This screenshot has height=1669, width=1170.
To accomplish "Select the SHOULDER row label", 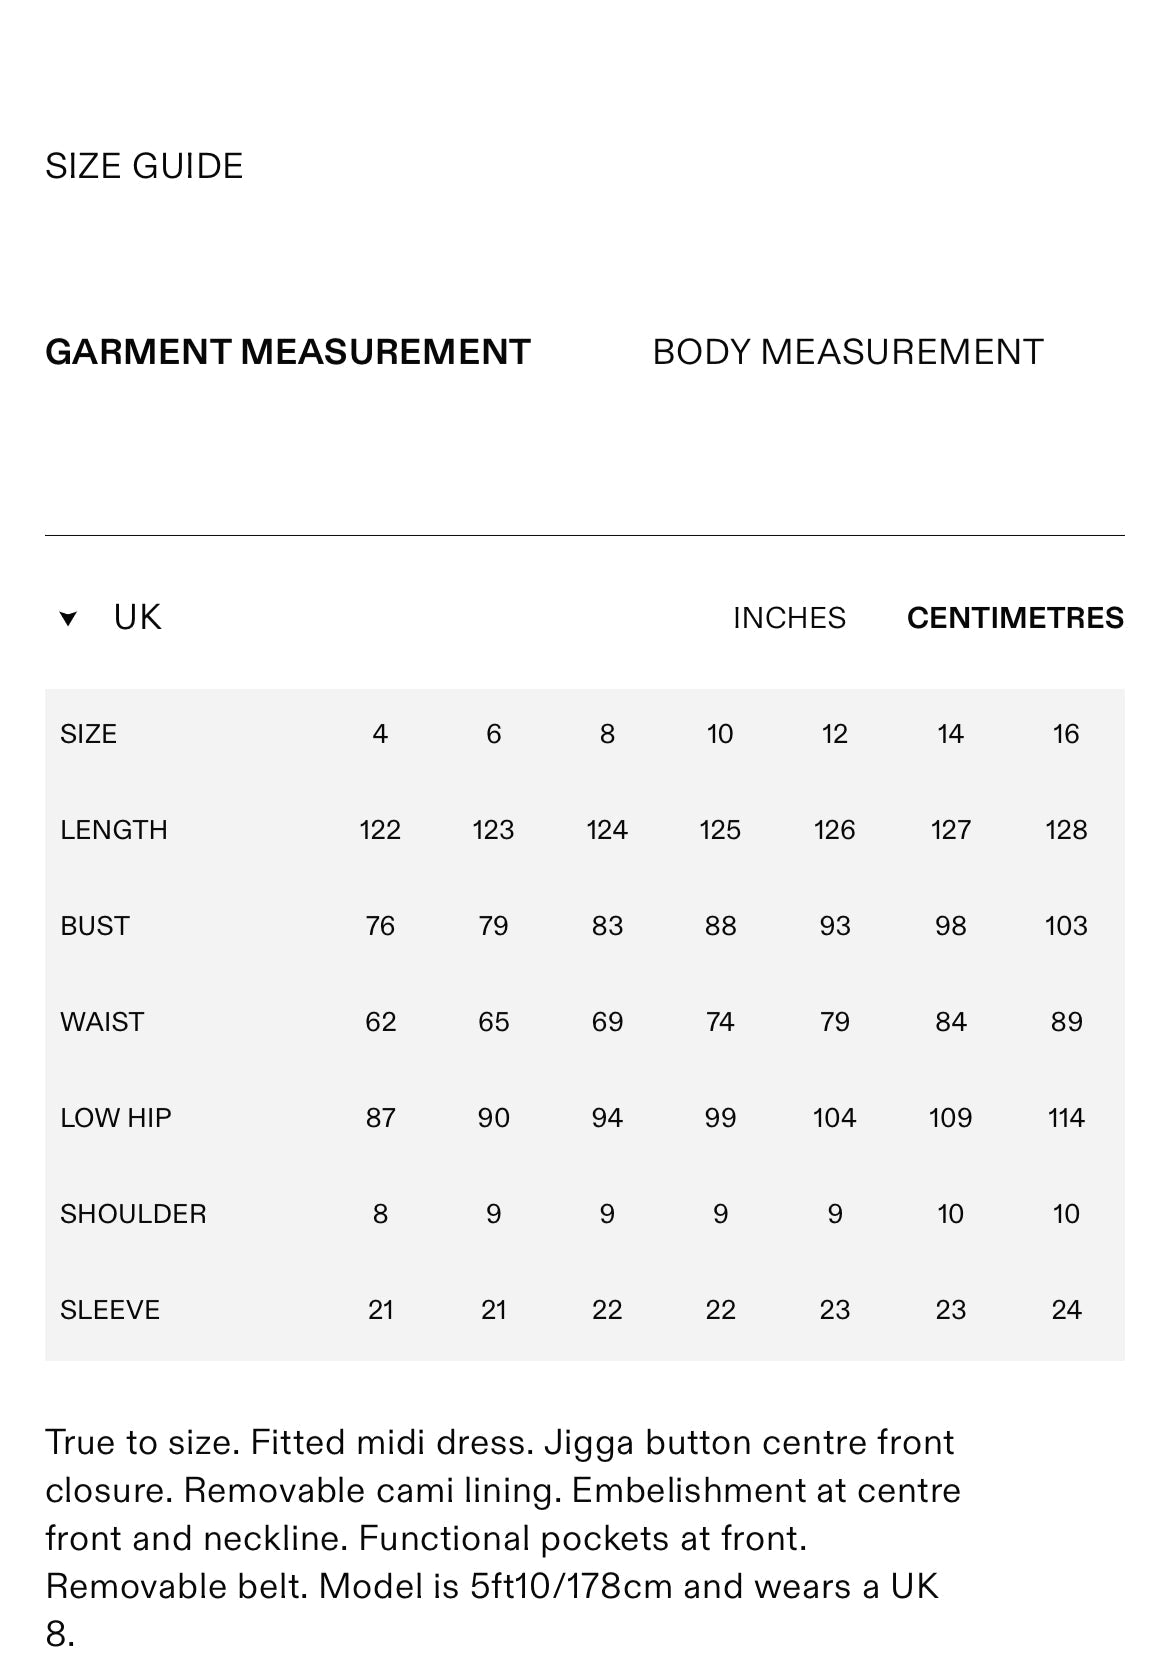I will pyautogui.click(x=133, y=1214).
